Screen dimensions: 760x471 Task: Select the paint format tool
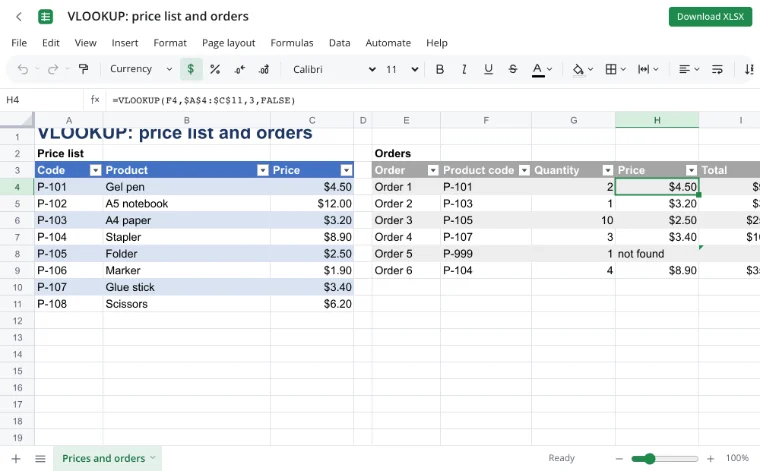coord(83,69)
